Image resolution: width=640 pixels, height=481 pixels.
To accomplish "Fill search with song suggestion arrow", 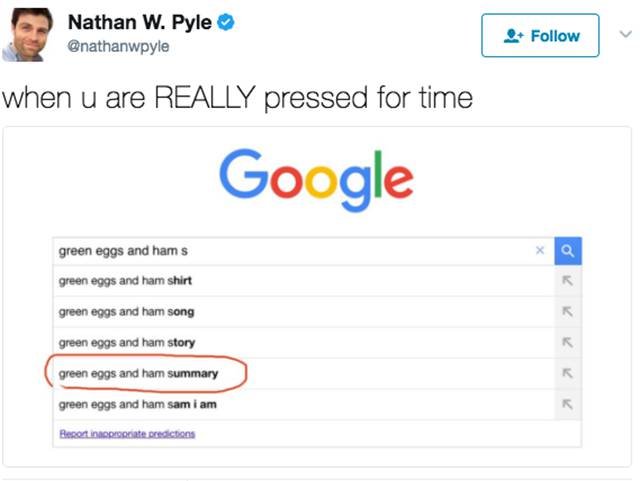I will 567,312.
